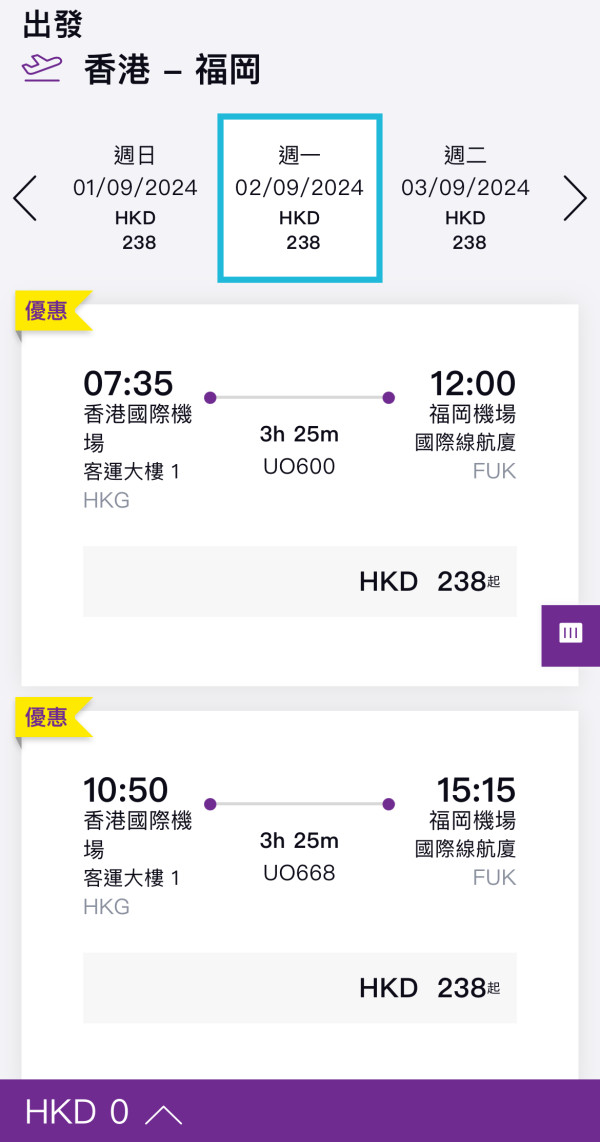Click the highlighted 週一 02/09/2024 date tab
The height and width of the screenshot is (1142, 600).
(300, 197)
